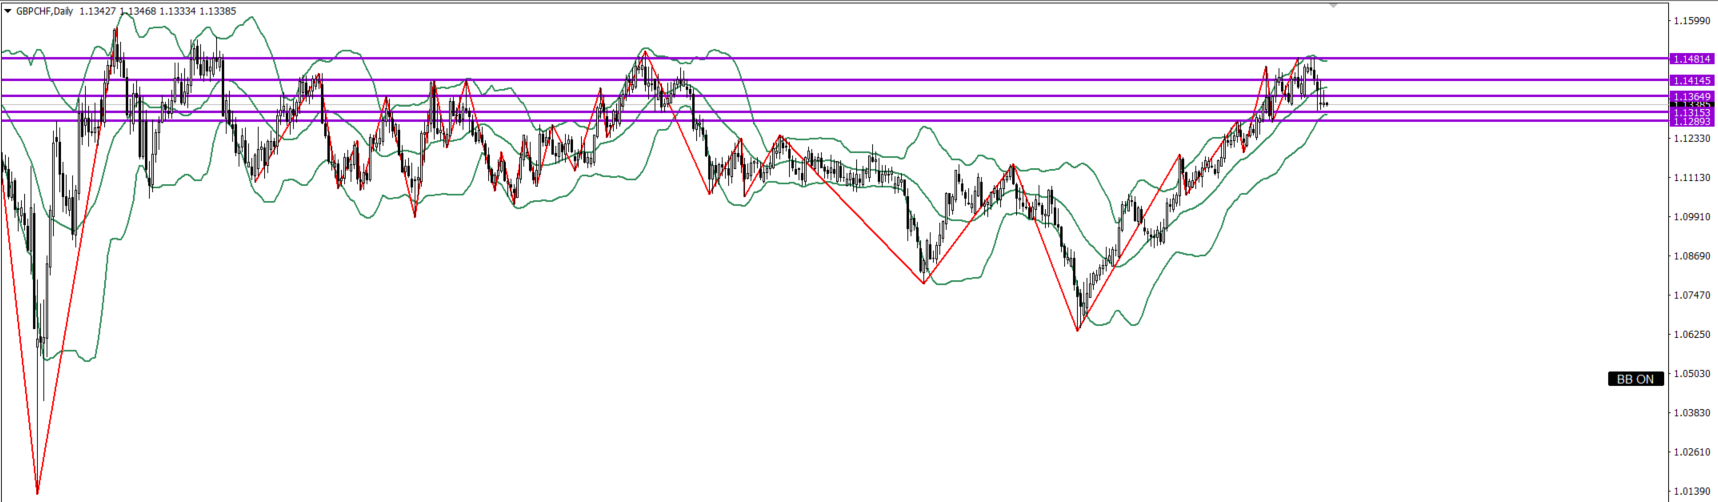Click the 1.13649 purple level label
This screenshot has height=502, width=1718.
pyautogui.click(x=1692, y=96)
